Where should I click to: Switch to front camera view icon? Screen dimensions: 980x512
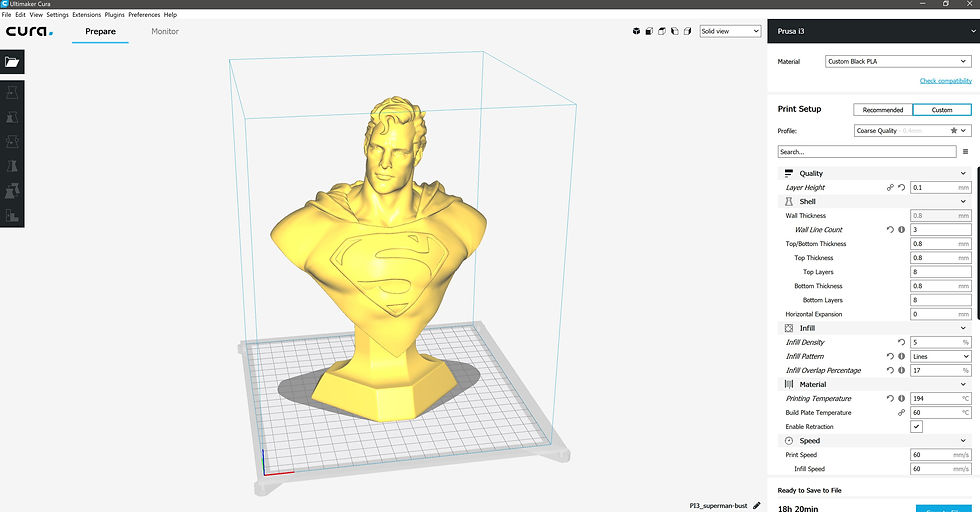(x=649, y=31)
